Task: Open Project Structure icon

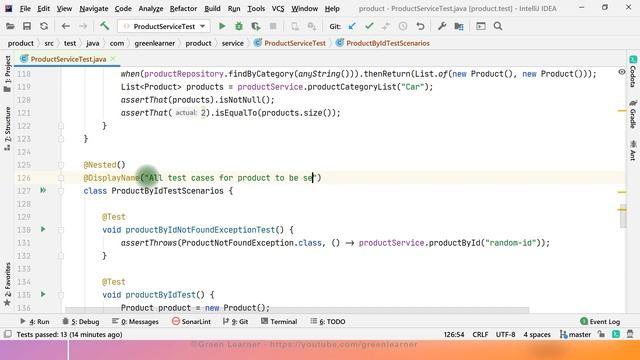Action: coord(459,27)
